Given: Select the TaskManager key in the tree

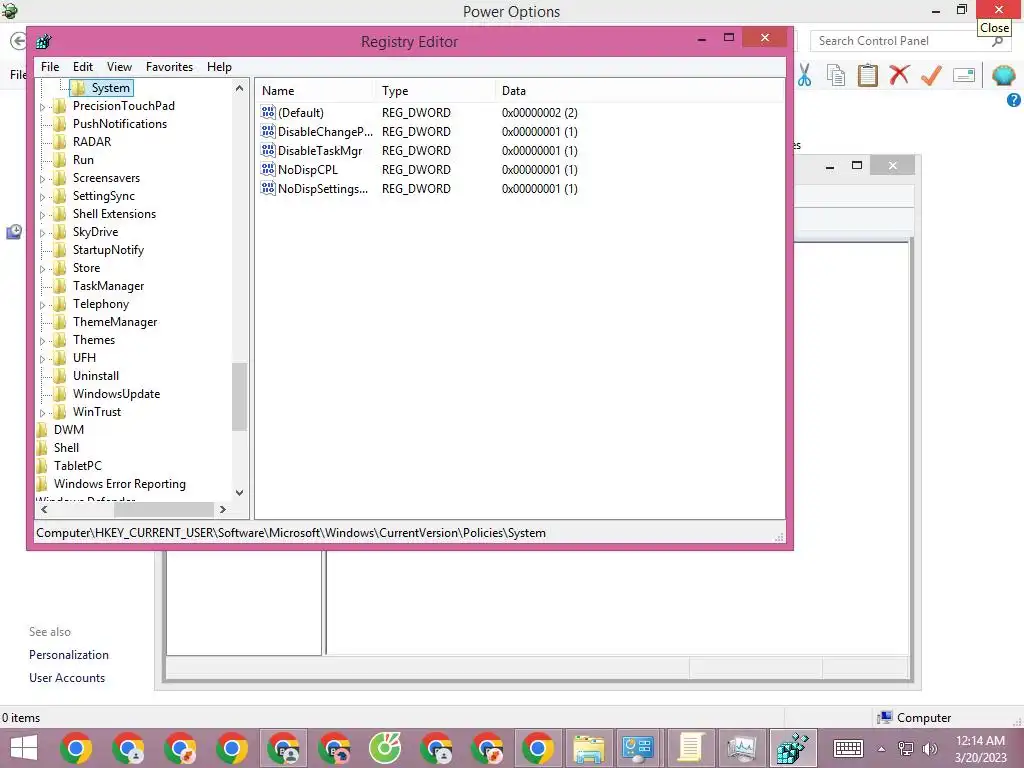Looking at the screenshot, I should pyautogui.click(x=108, y=286).
